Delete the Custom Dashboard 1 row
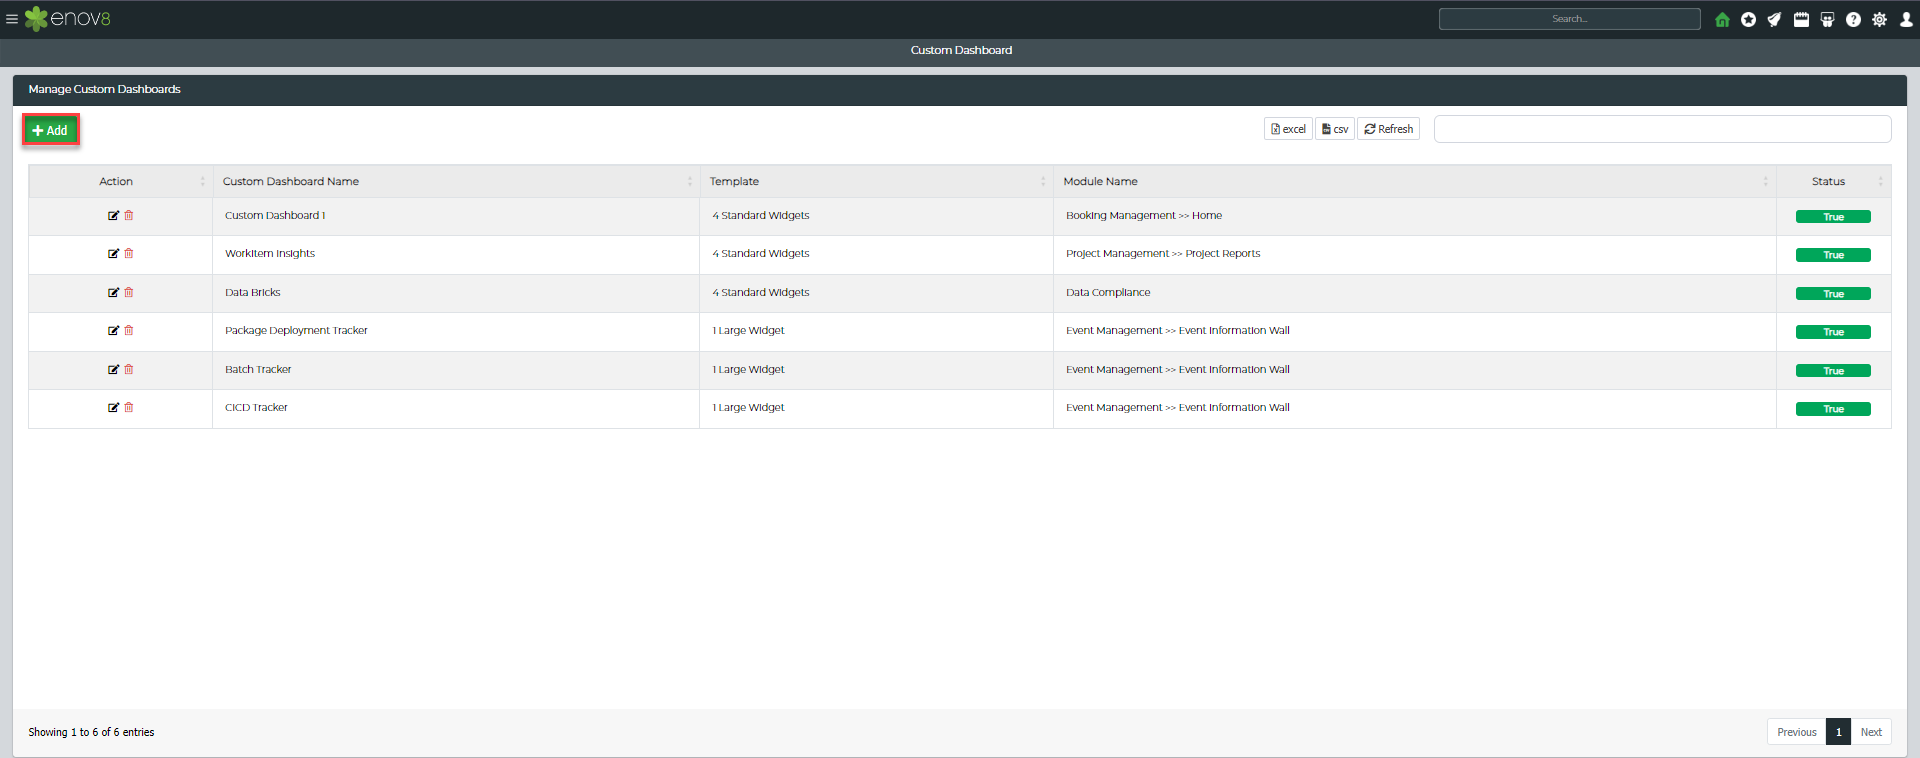 (129, 215)
